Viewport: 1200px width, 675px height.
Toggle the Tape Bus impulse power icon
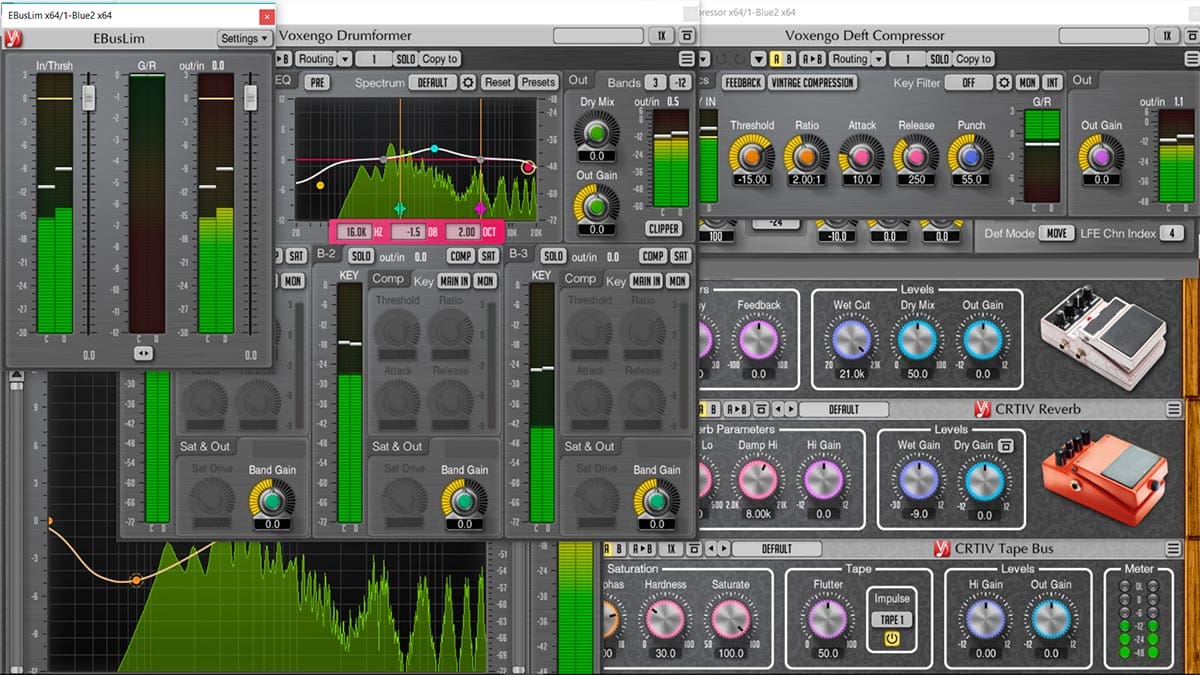coord(891,641)
